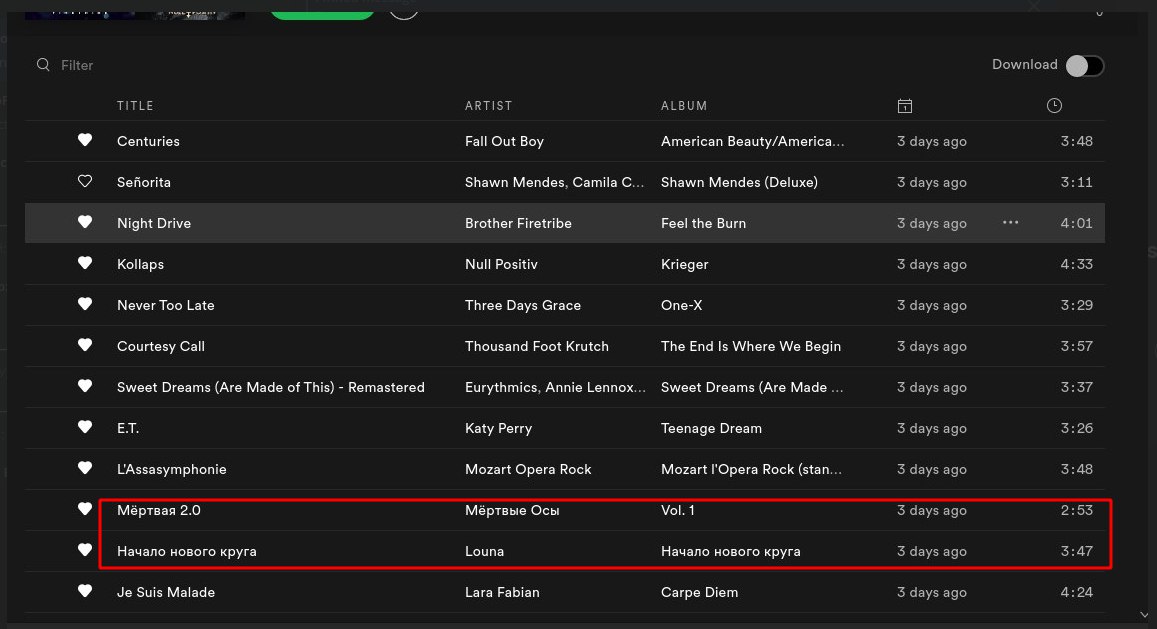This screenshot has height=629, width=1157.
Task: Open the album Teenage Dream
Action: pos(711,428)
